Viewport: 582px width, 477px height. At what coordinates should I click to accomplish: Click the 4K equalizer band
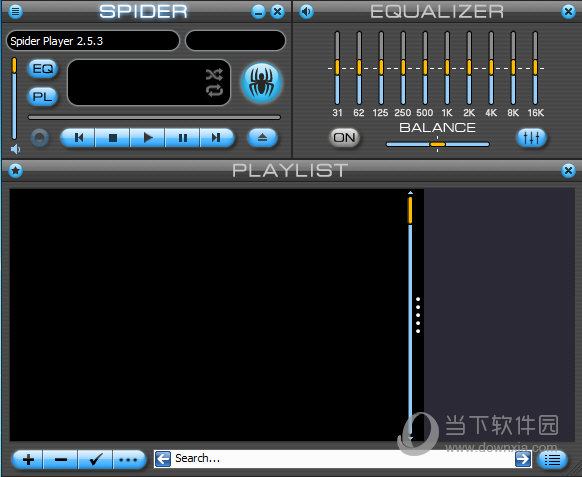[491, 68]
